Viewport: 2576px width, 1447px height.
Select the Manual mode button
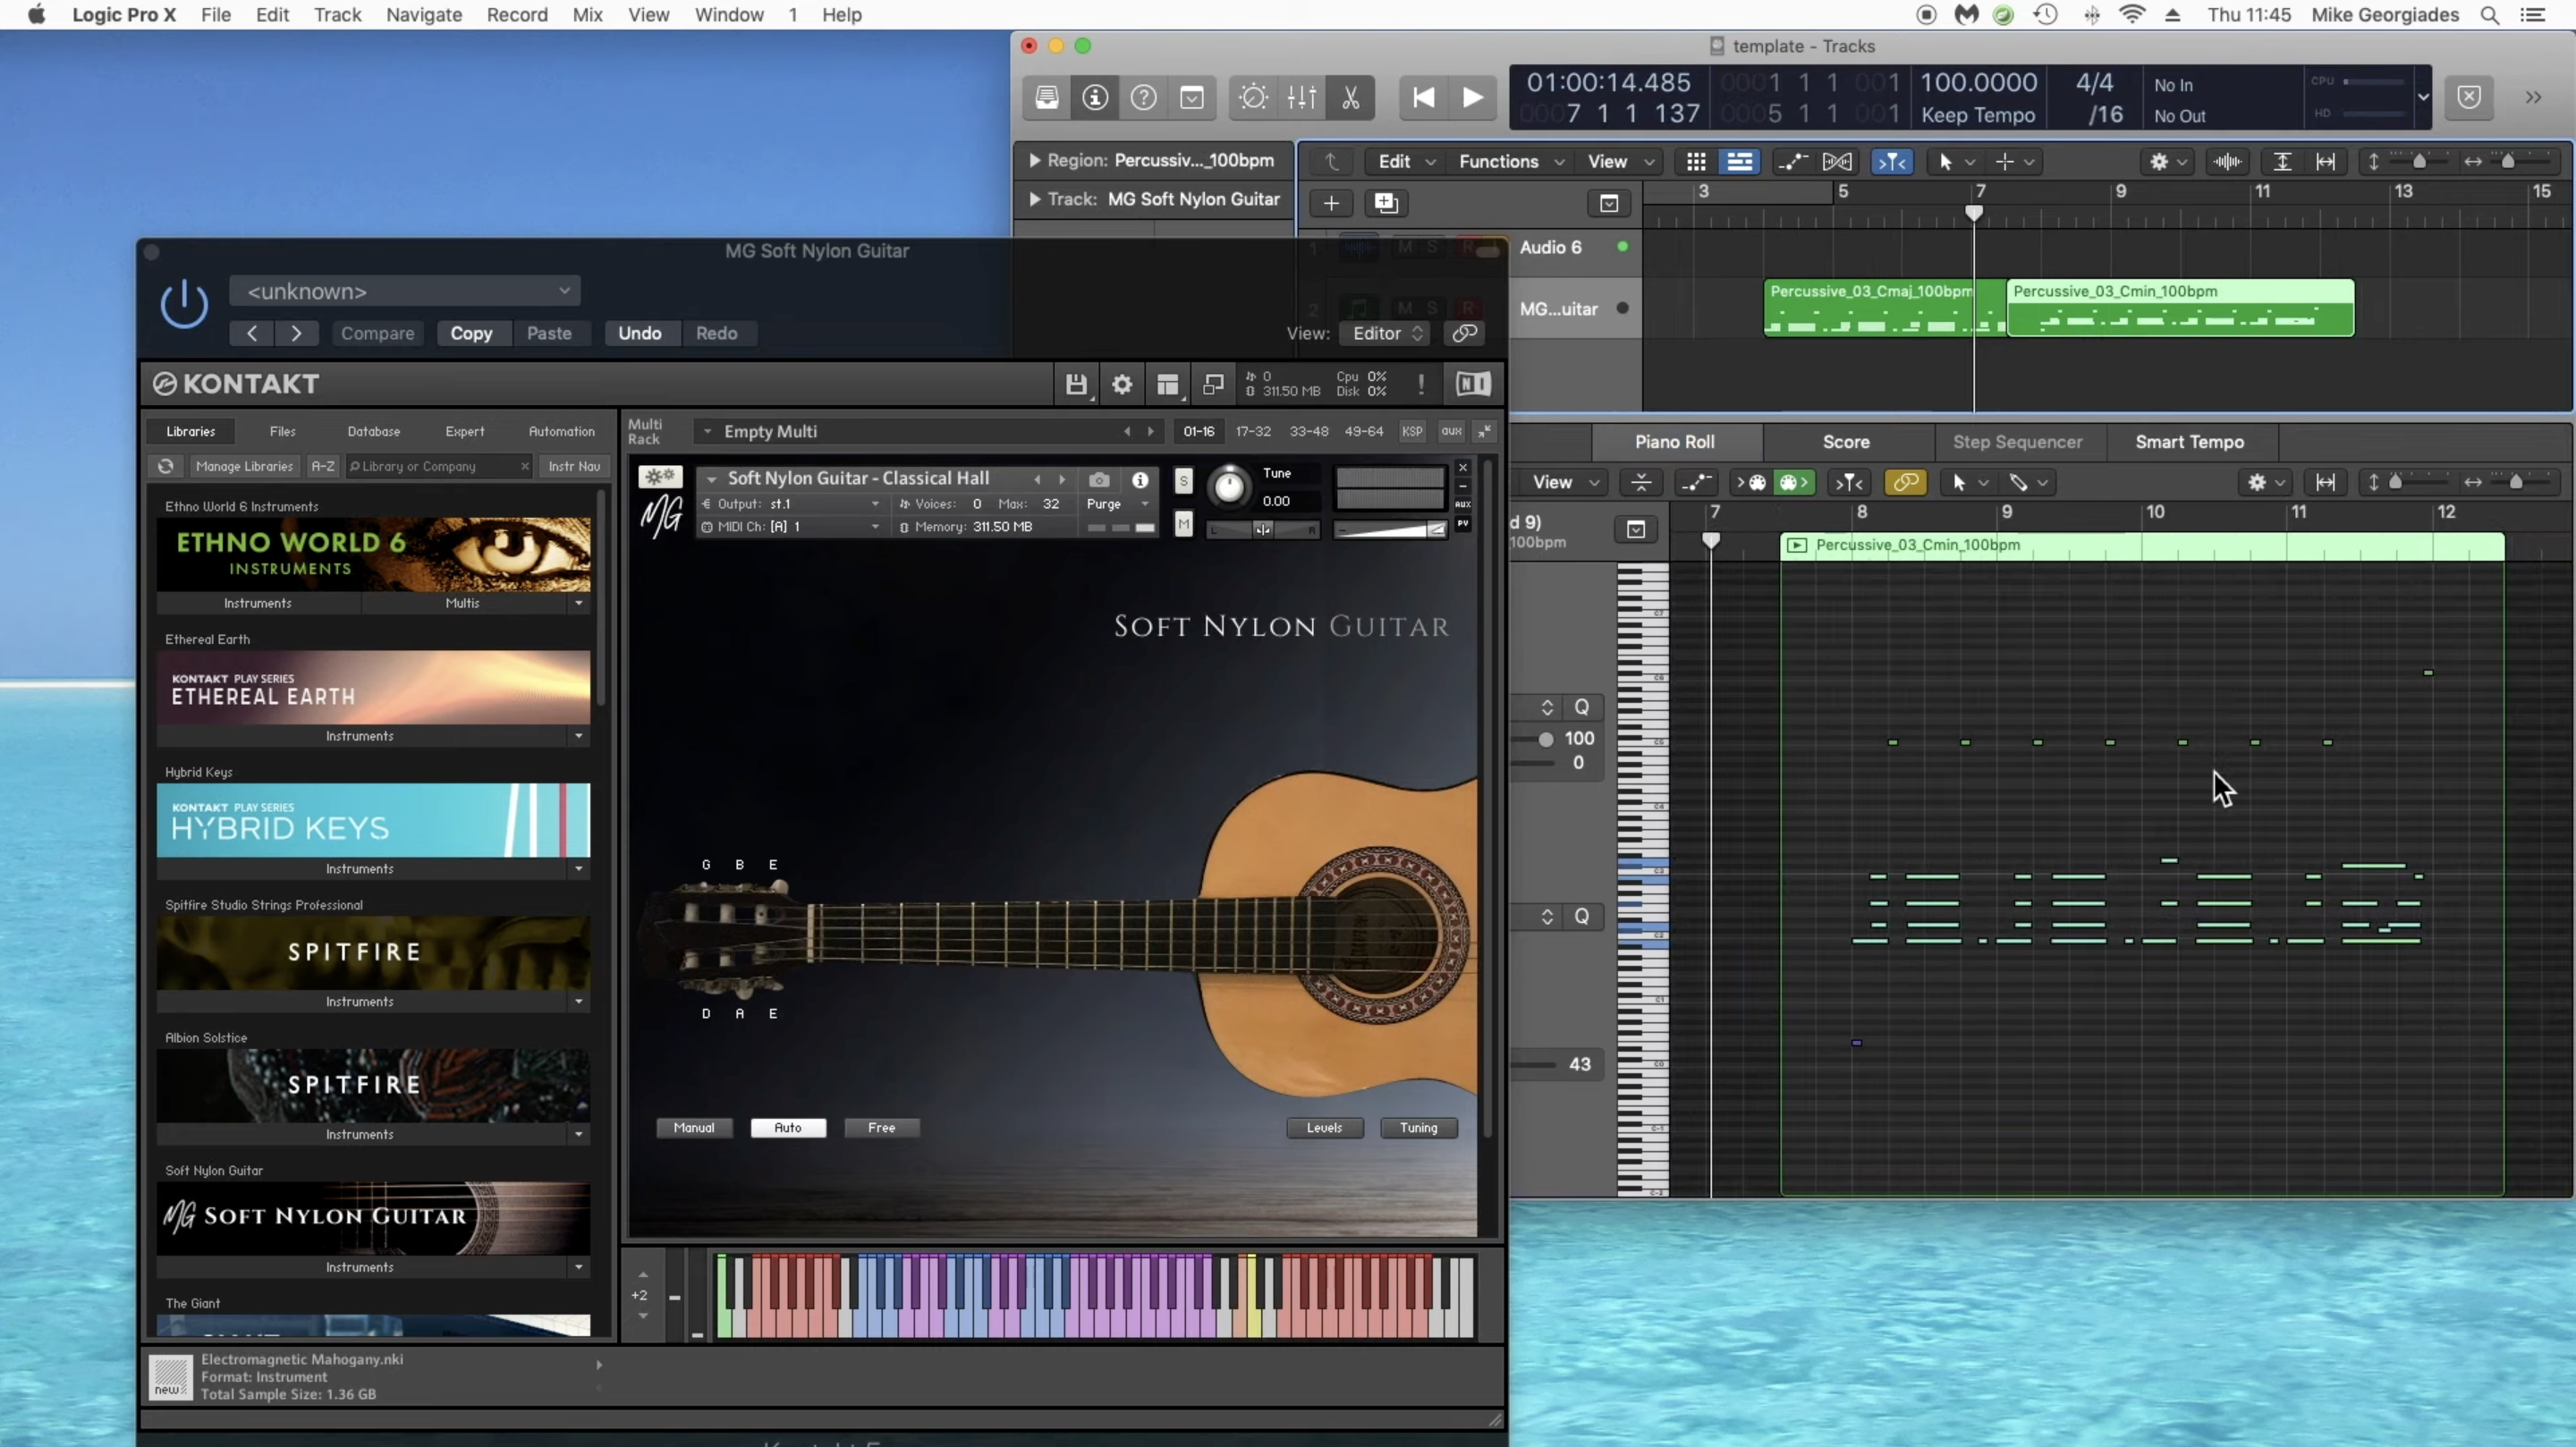click(x=693, y=1128)
